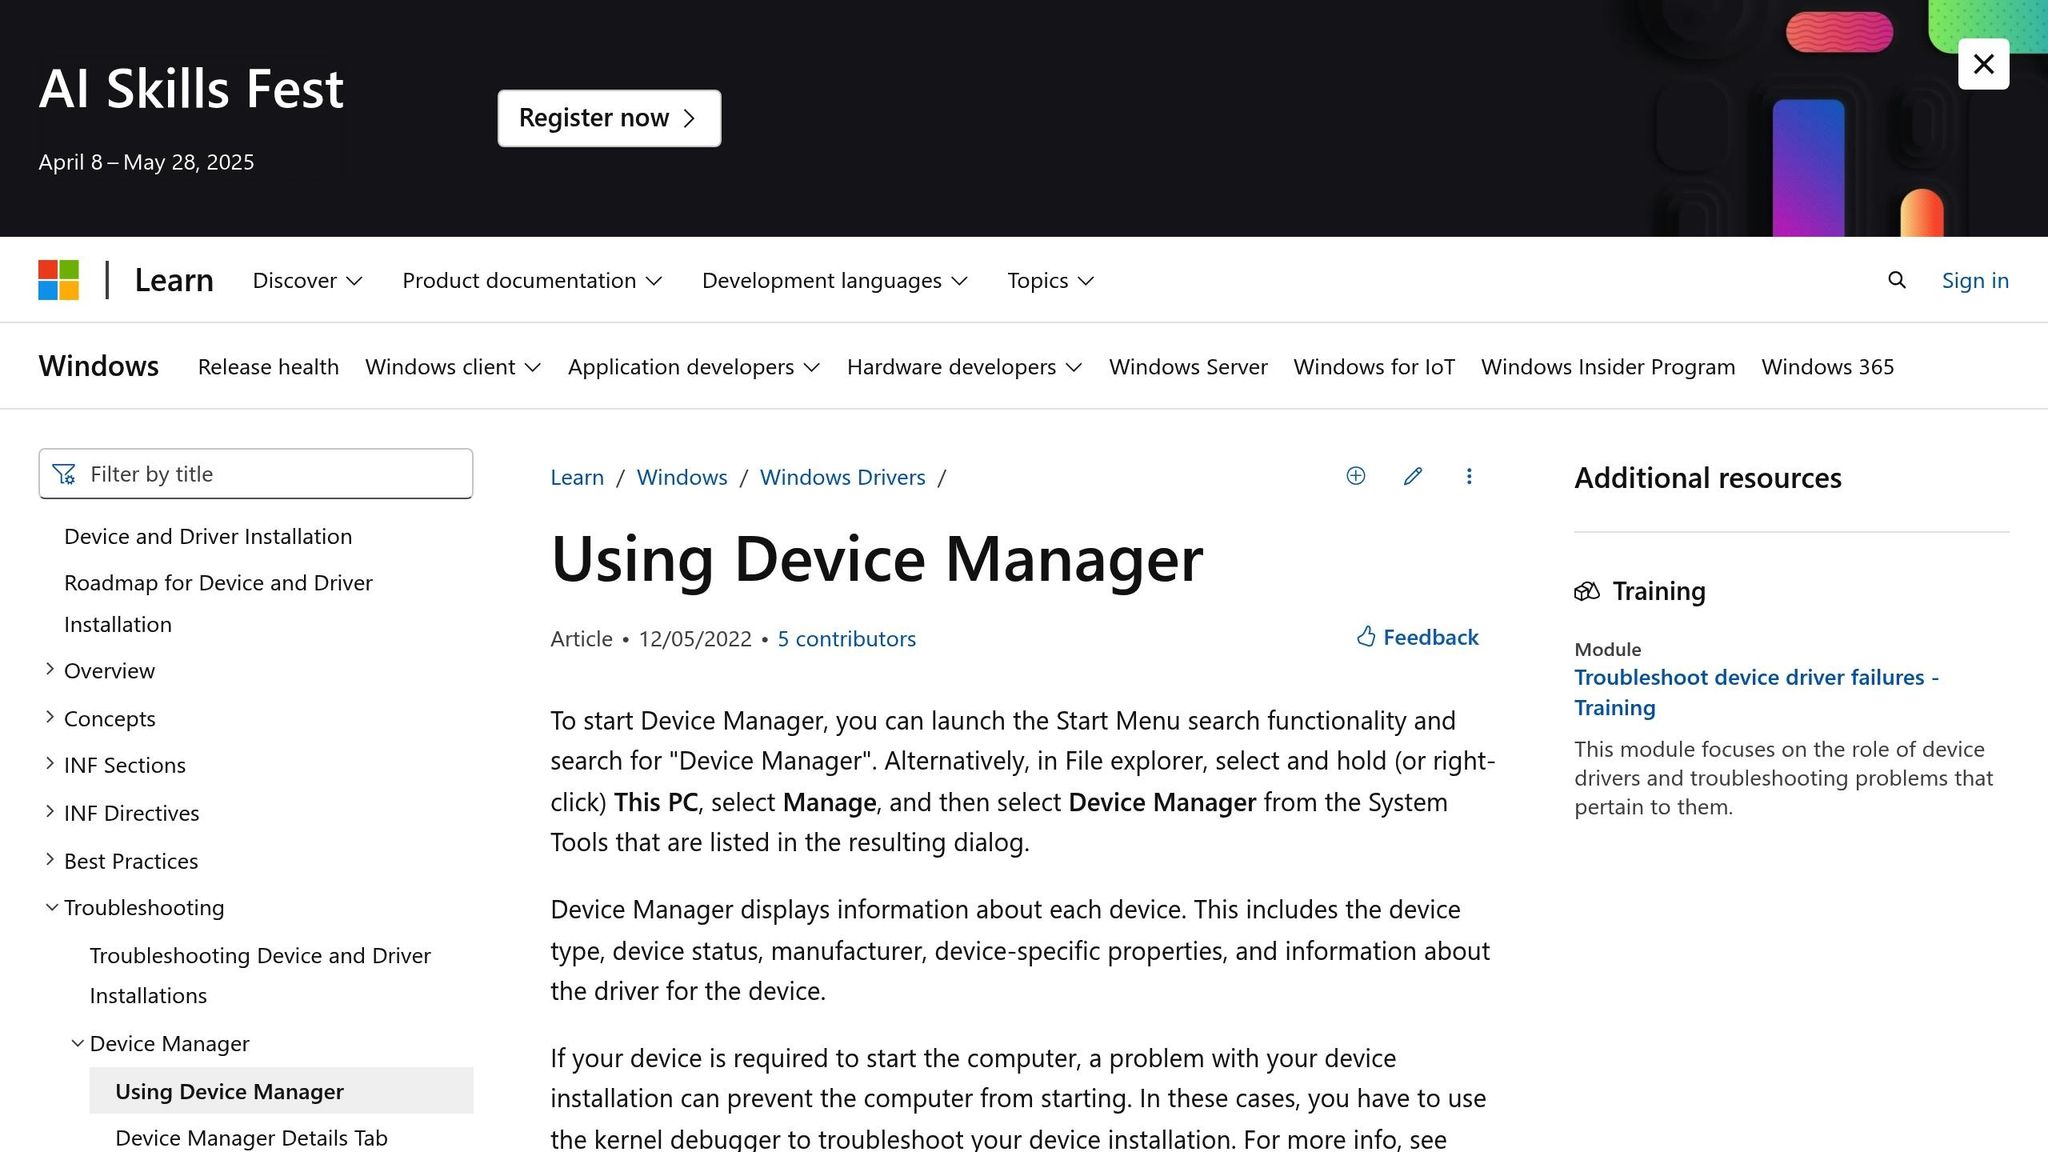Open Release health page
The width and height of the screenshot is (2048, 1152).
click(x=268, y=367)
